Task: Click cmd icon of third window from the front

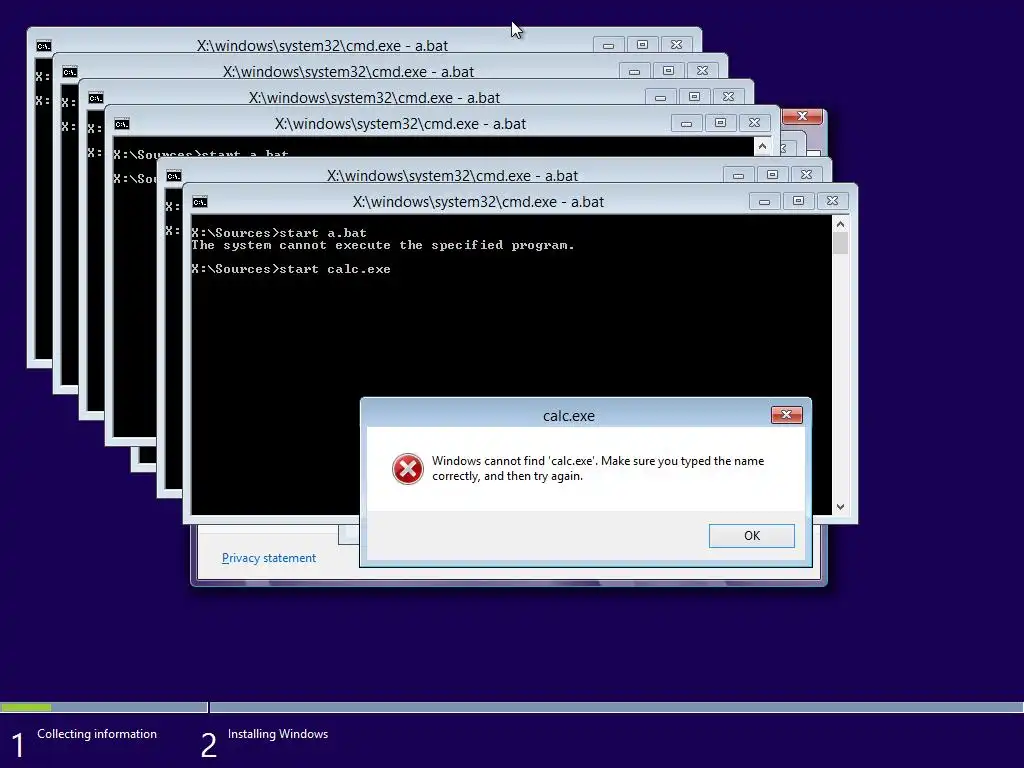Action: (x=121, y=124)
